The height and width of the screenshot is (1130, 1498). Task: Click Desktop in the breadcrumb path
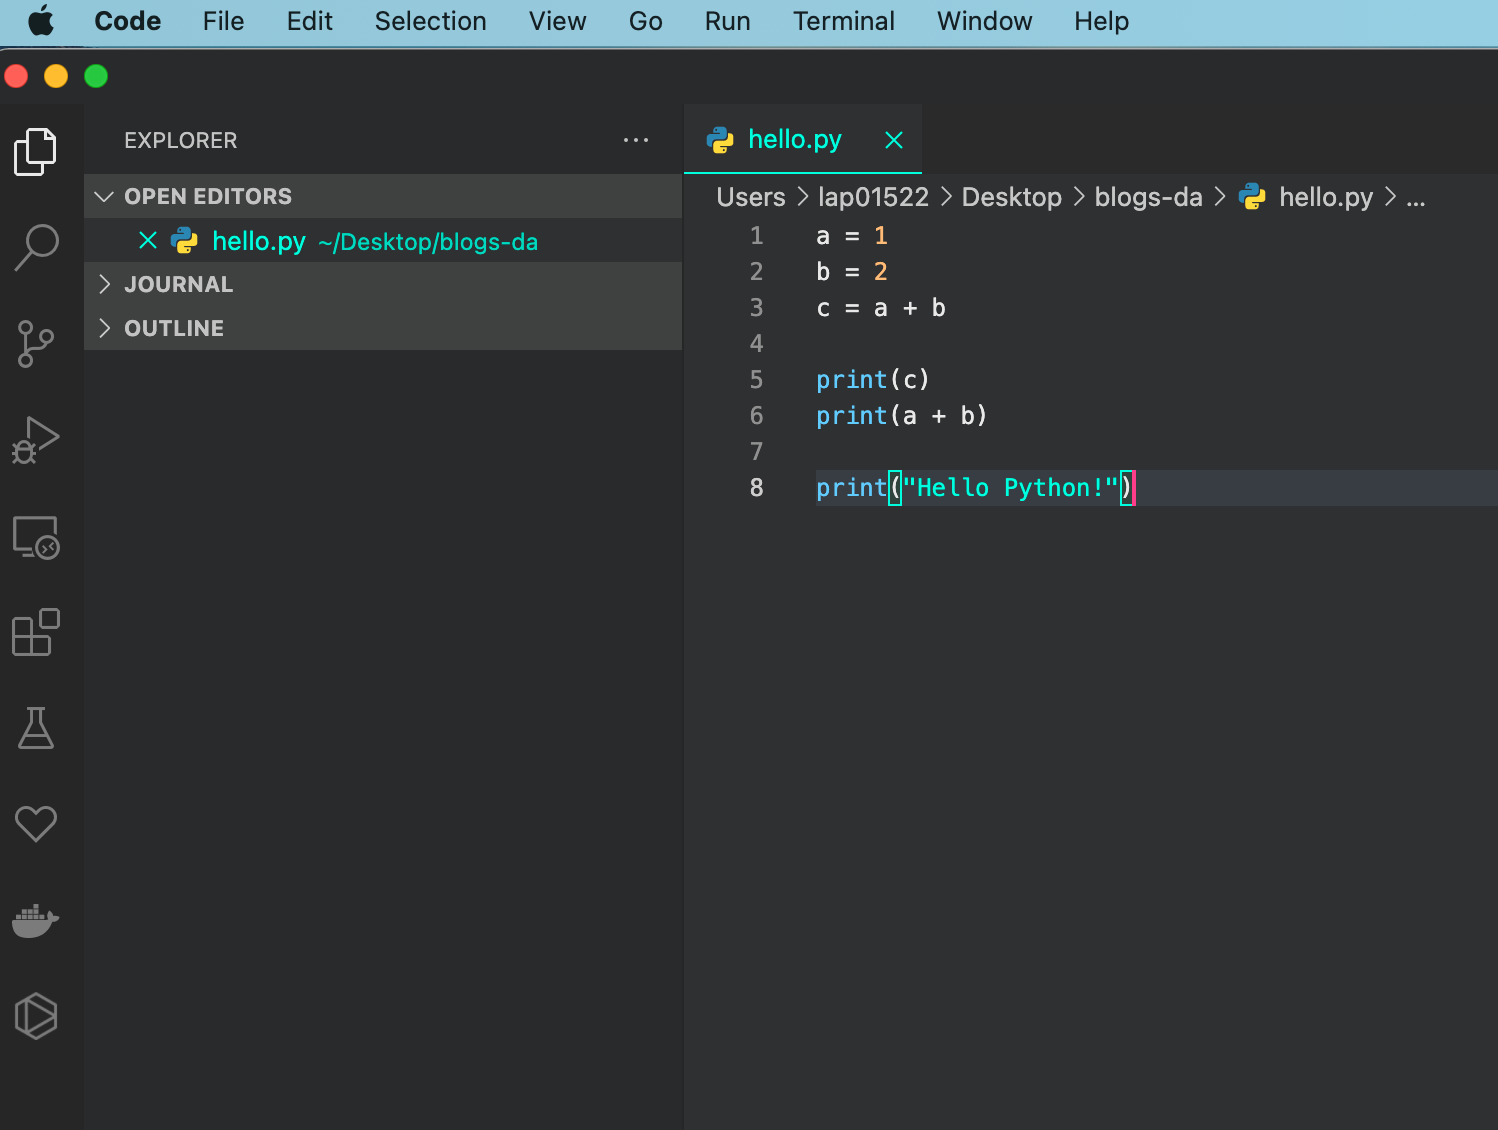(x=1011, y=197)
